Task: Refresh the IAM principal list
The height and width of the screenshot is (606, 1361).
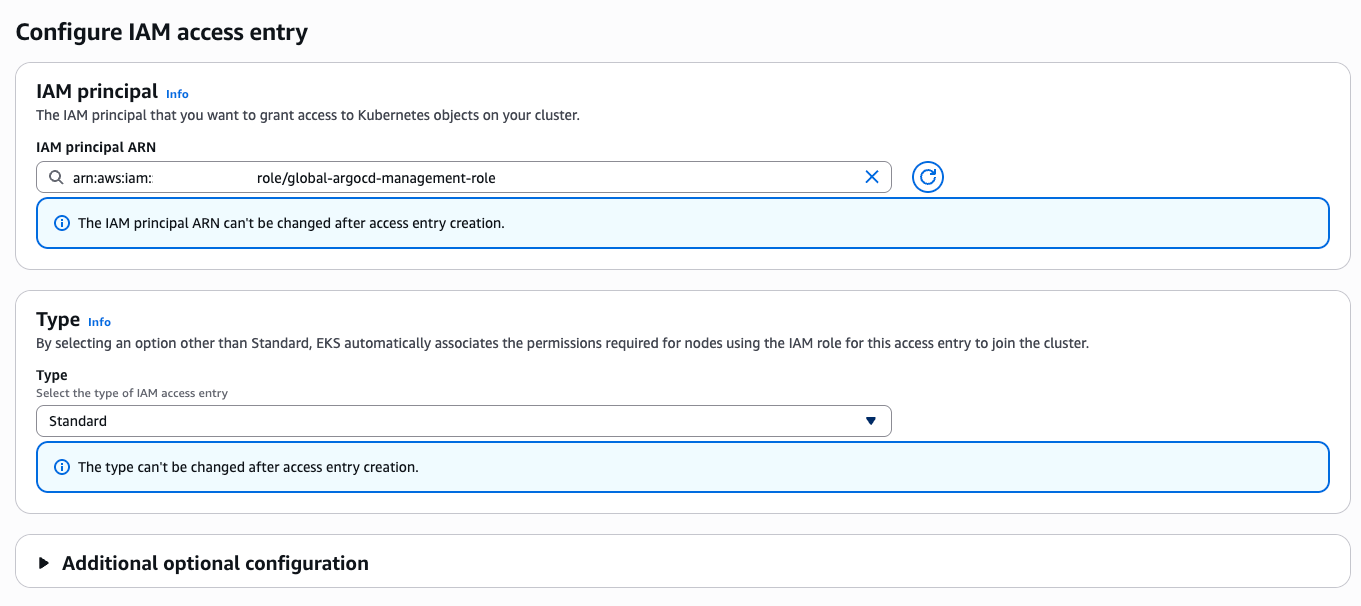Action: 928,177
